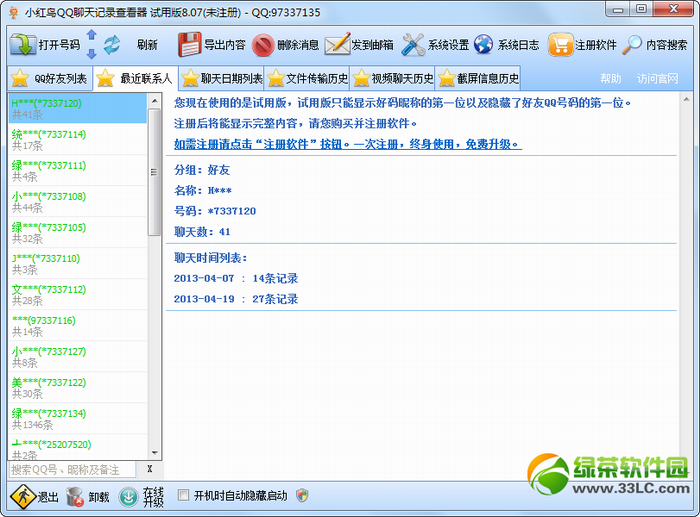Click the refresh (刷新) arrows icon
Screen dimensions: 700x517
112,45
